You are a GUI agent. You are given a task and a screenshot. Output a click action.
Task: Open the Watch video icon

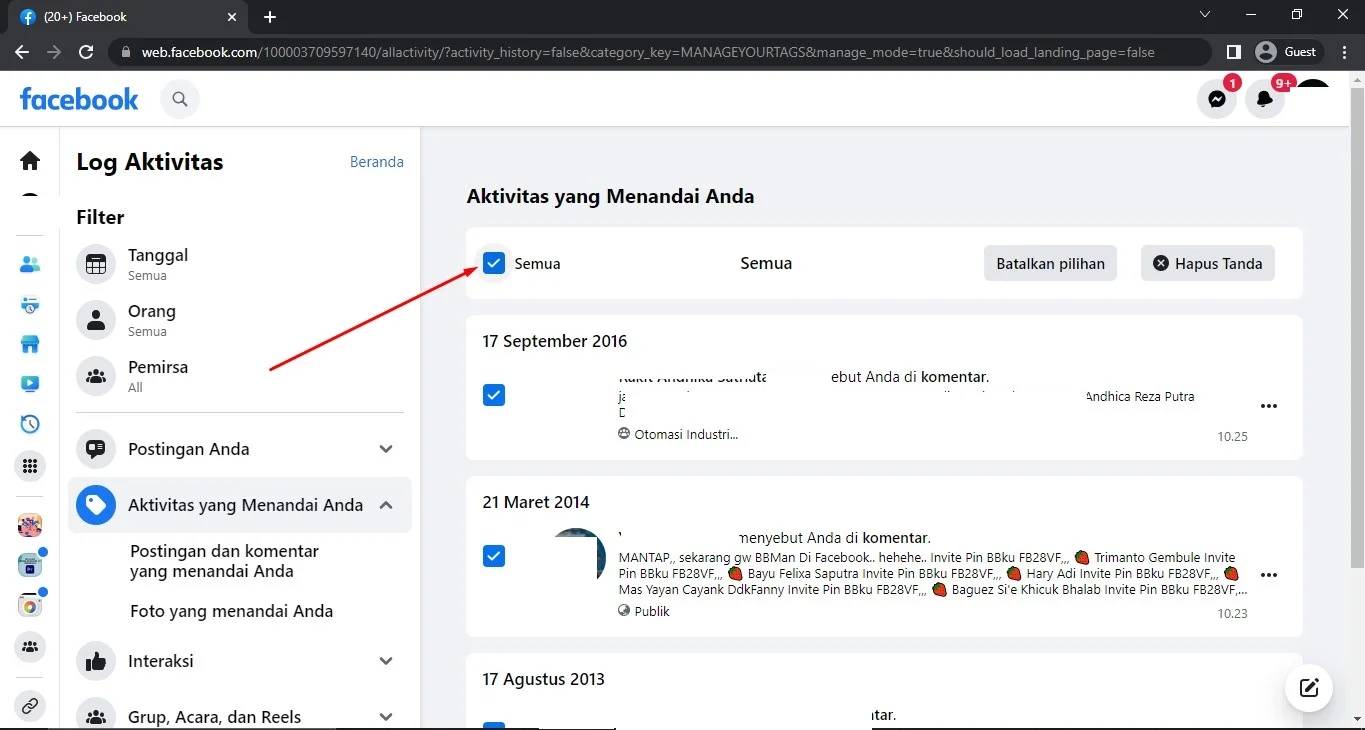tap(30, 383)
